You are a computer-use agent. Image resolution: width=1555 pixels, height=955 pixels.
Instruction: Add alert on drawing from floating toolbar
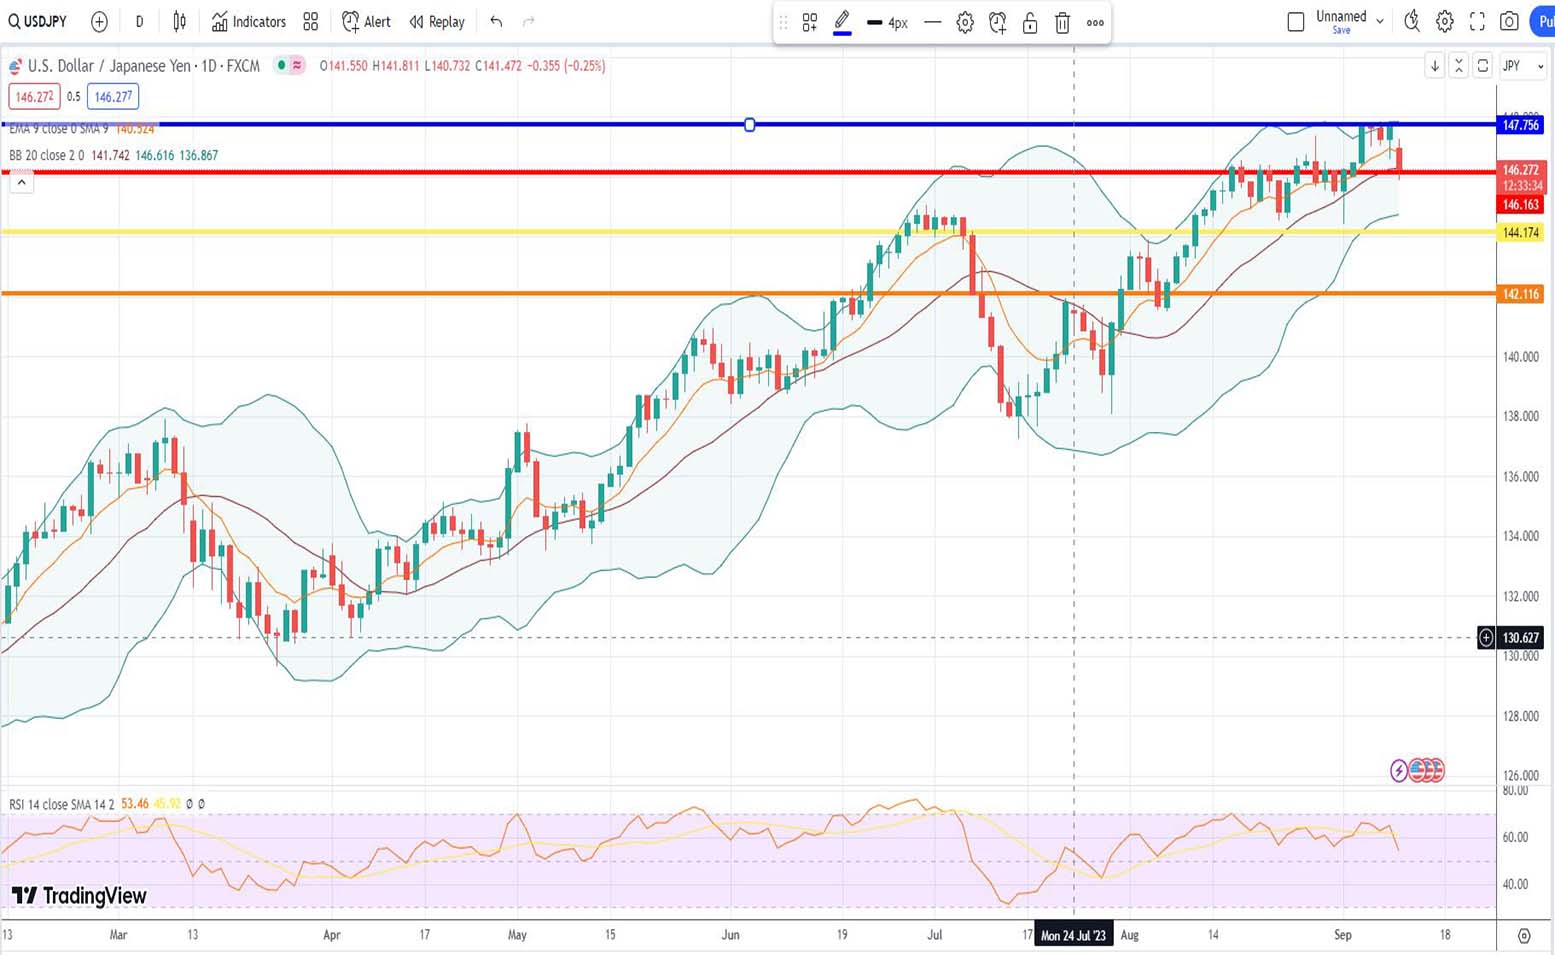pyautogui.click(x=997, y=22)
